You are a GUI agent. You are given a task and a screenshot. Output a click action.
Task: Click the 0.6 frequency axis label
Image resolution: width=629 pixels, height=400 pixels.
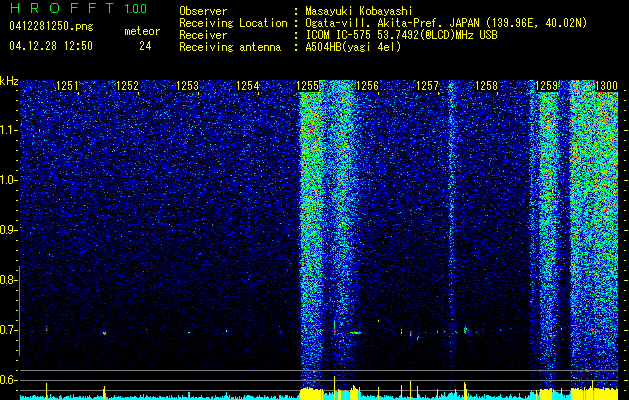pos(8,380)
